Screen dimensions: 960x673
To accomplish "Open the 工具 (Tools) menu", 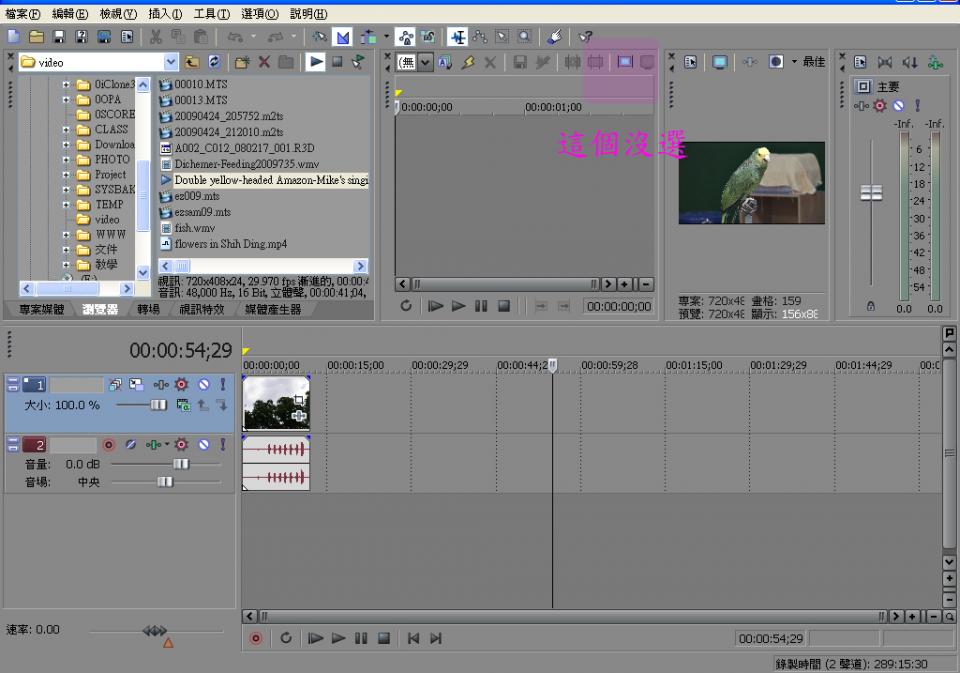I will pos(211,14).
